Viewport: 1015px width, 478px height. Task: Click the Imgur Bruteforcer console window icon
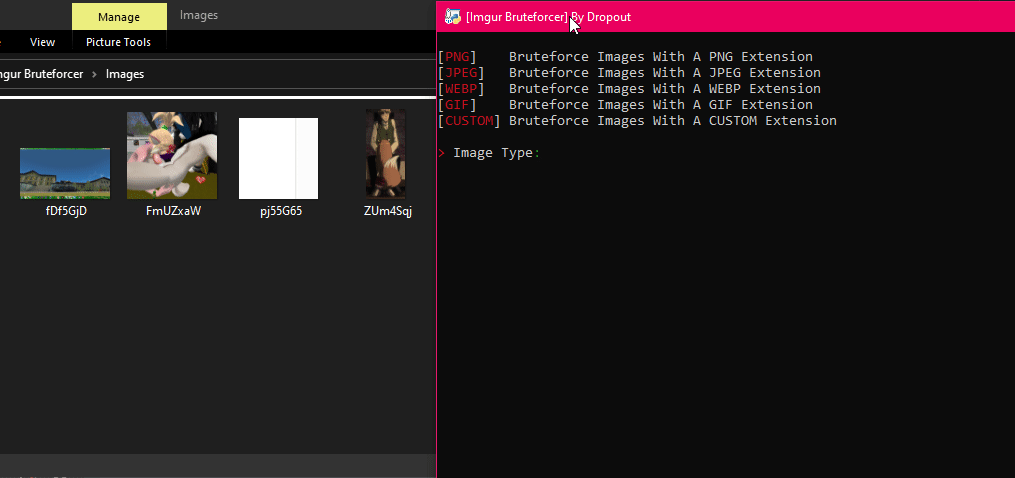click(x=452, y=17)
